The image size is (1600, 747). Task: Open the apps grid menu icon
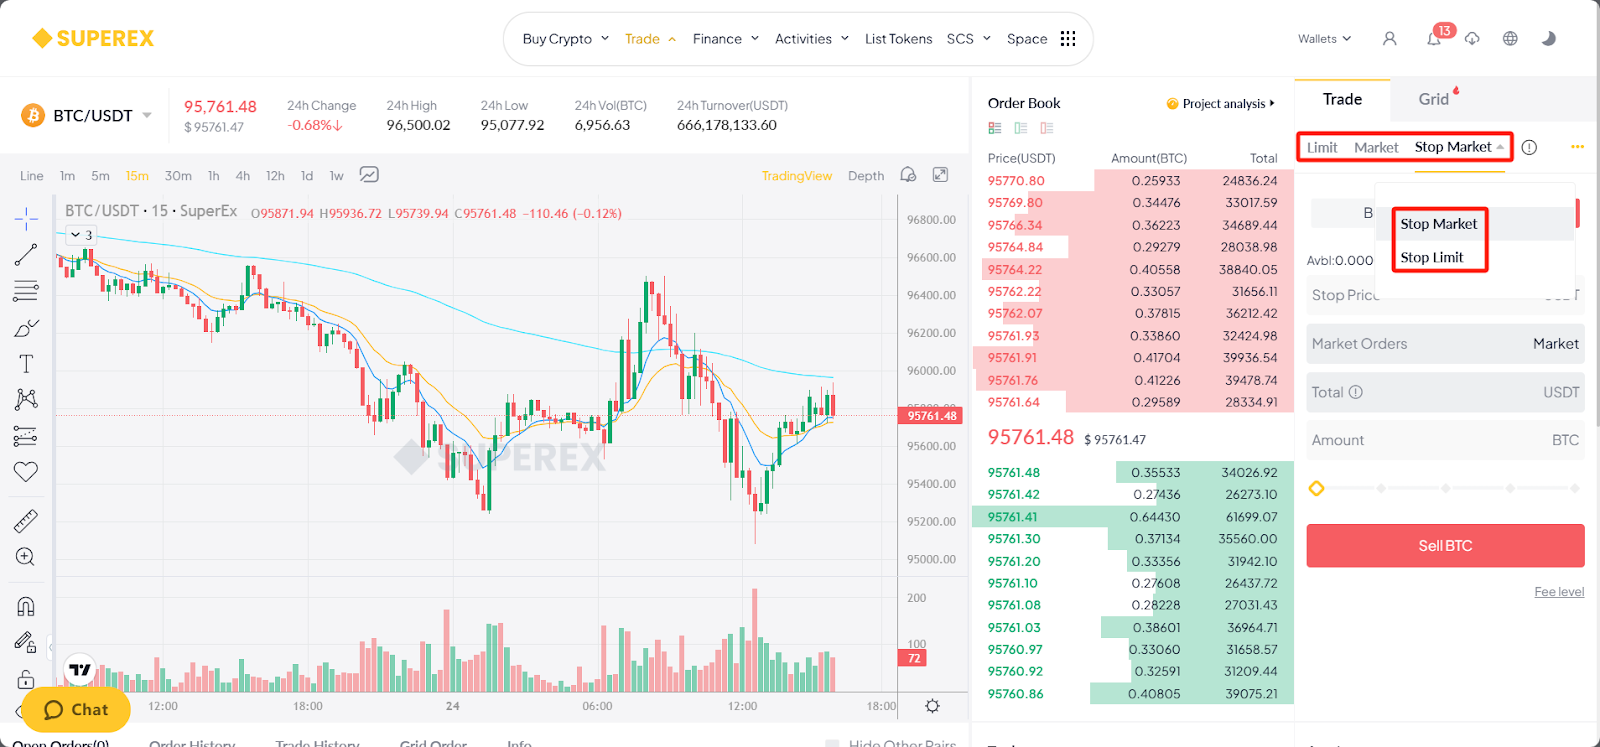coord(1068,38)
